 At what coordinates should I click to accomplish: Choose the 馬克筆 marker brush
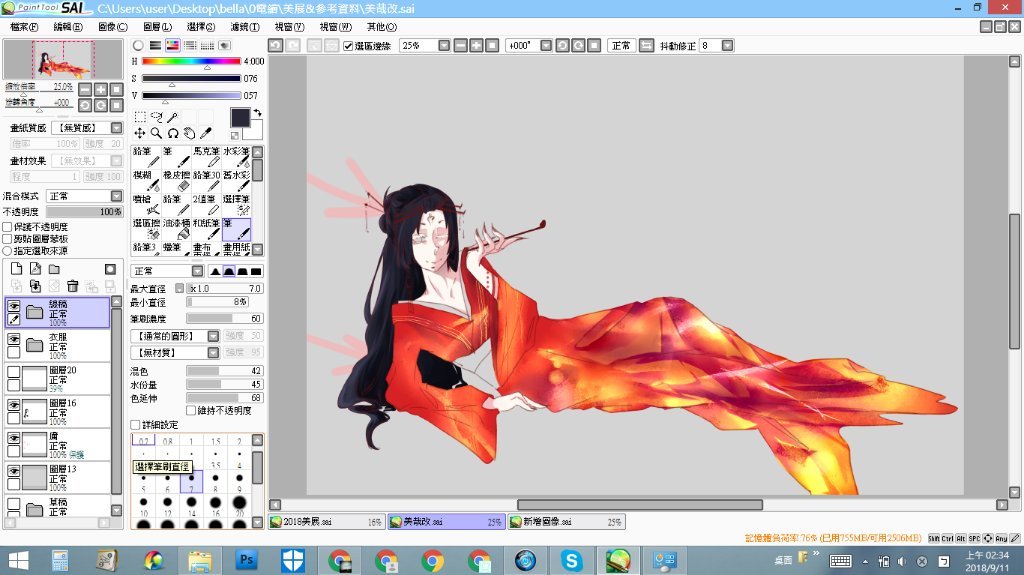[x=206, y=157]
